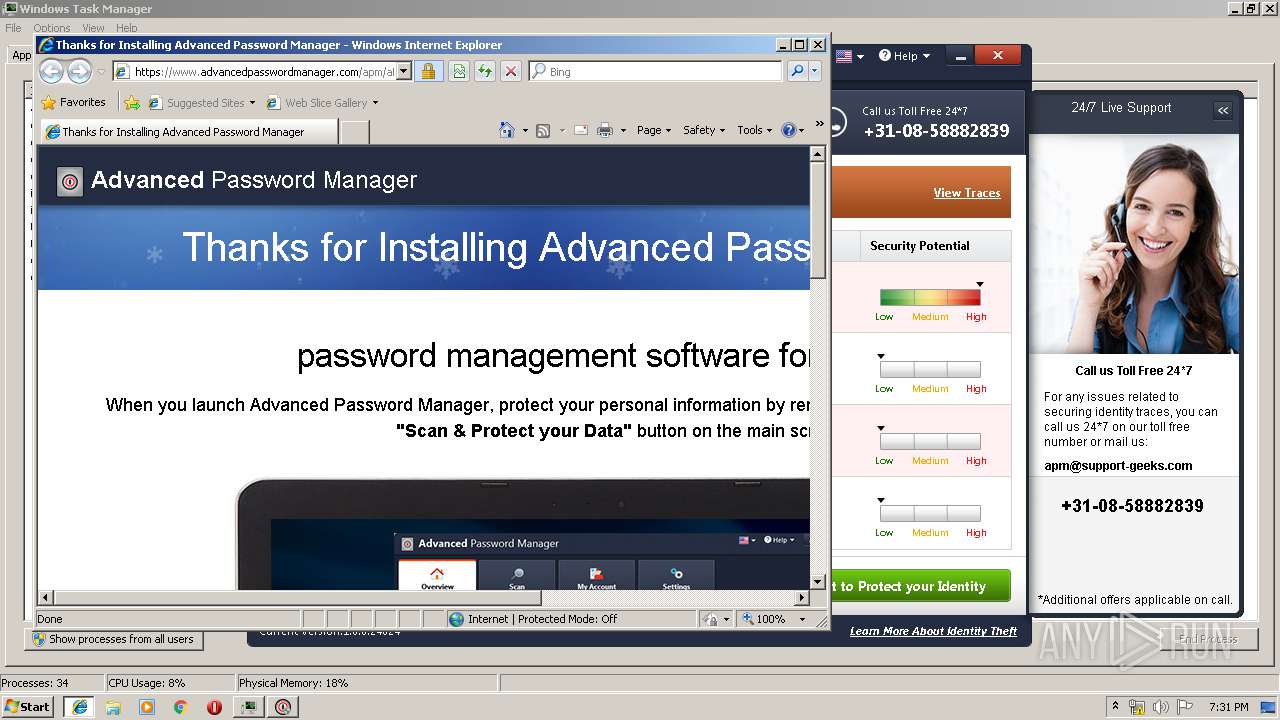Click the privacy report icon in status bar
1280x720 pixels.
click(x=710, y=619)
